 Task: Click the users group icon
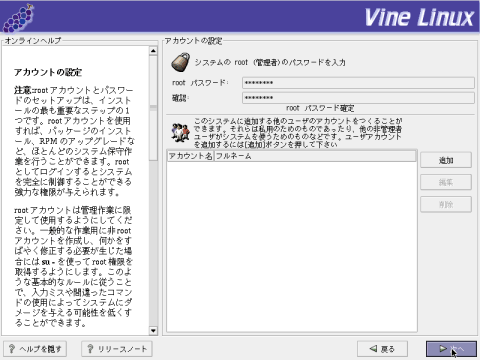(x=180, y=132)
